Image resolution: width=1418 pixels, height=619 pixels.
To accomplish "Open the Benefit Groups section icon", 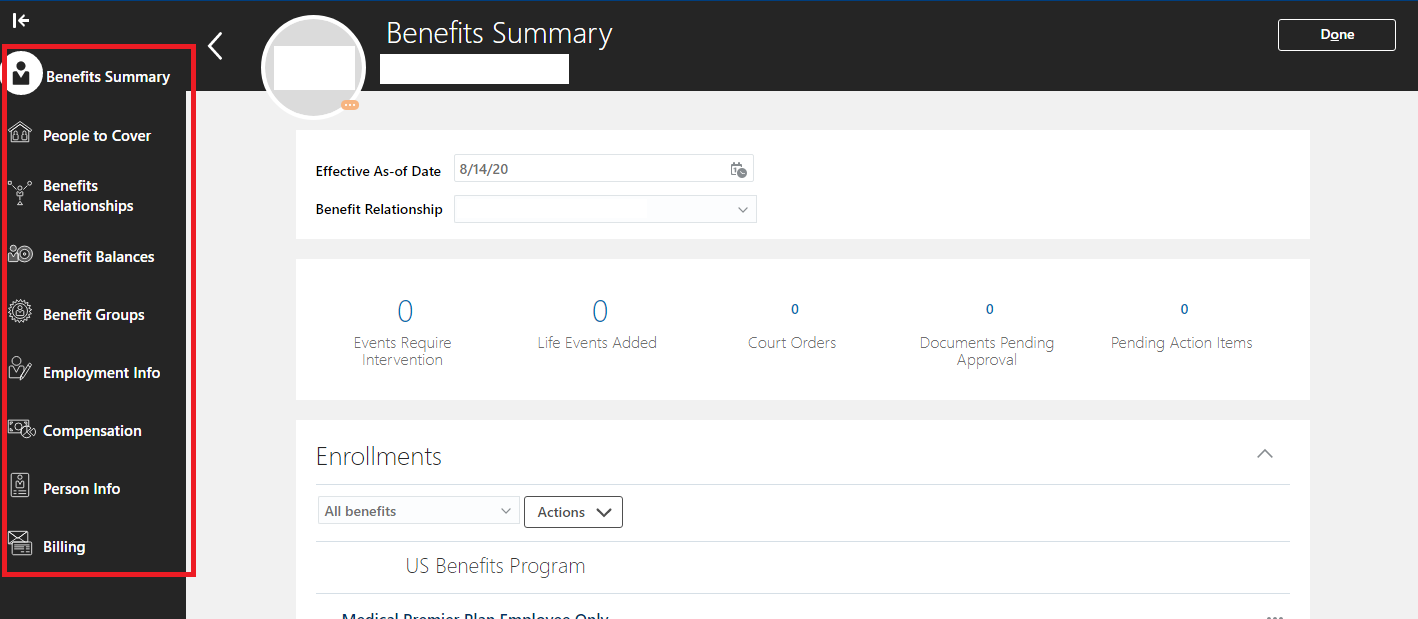I will (21, 313).
